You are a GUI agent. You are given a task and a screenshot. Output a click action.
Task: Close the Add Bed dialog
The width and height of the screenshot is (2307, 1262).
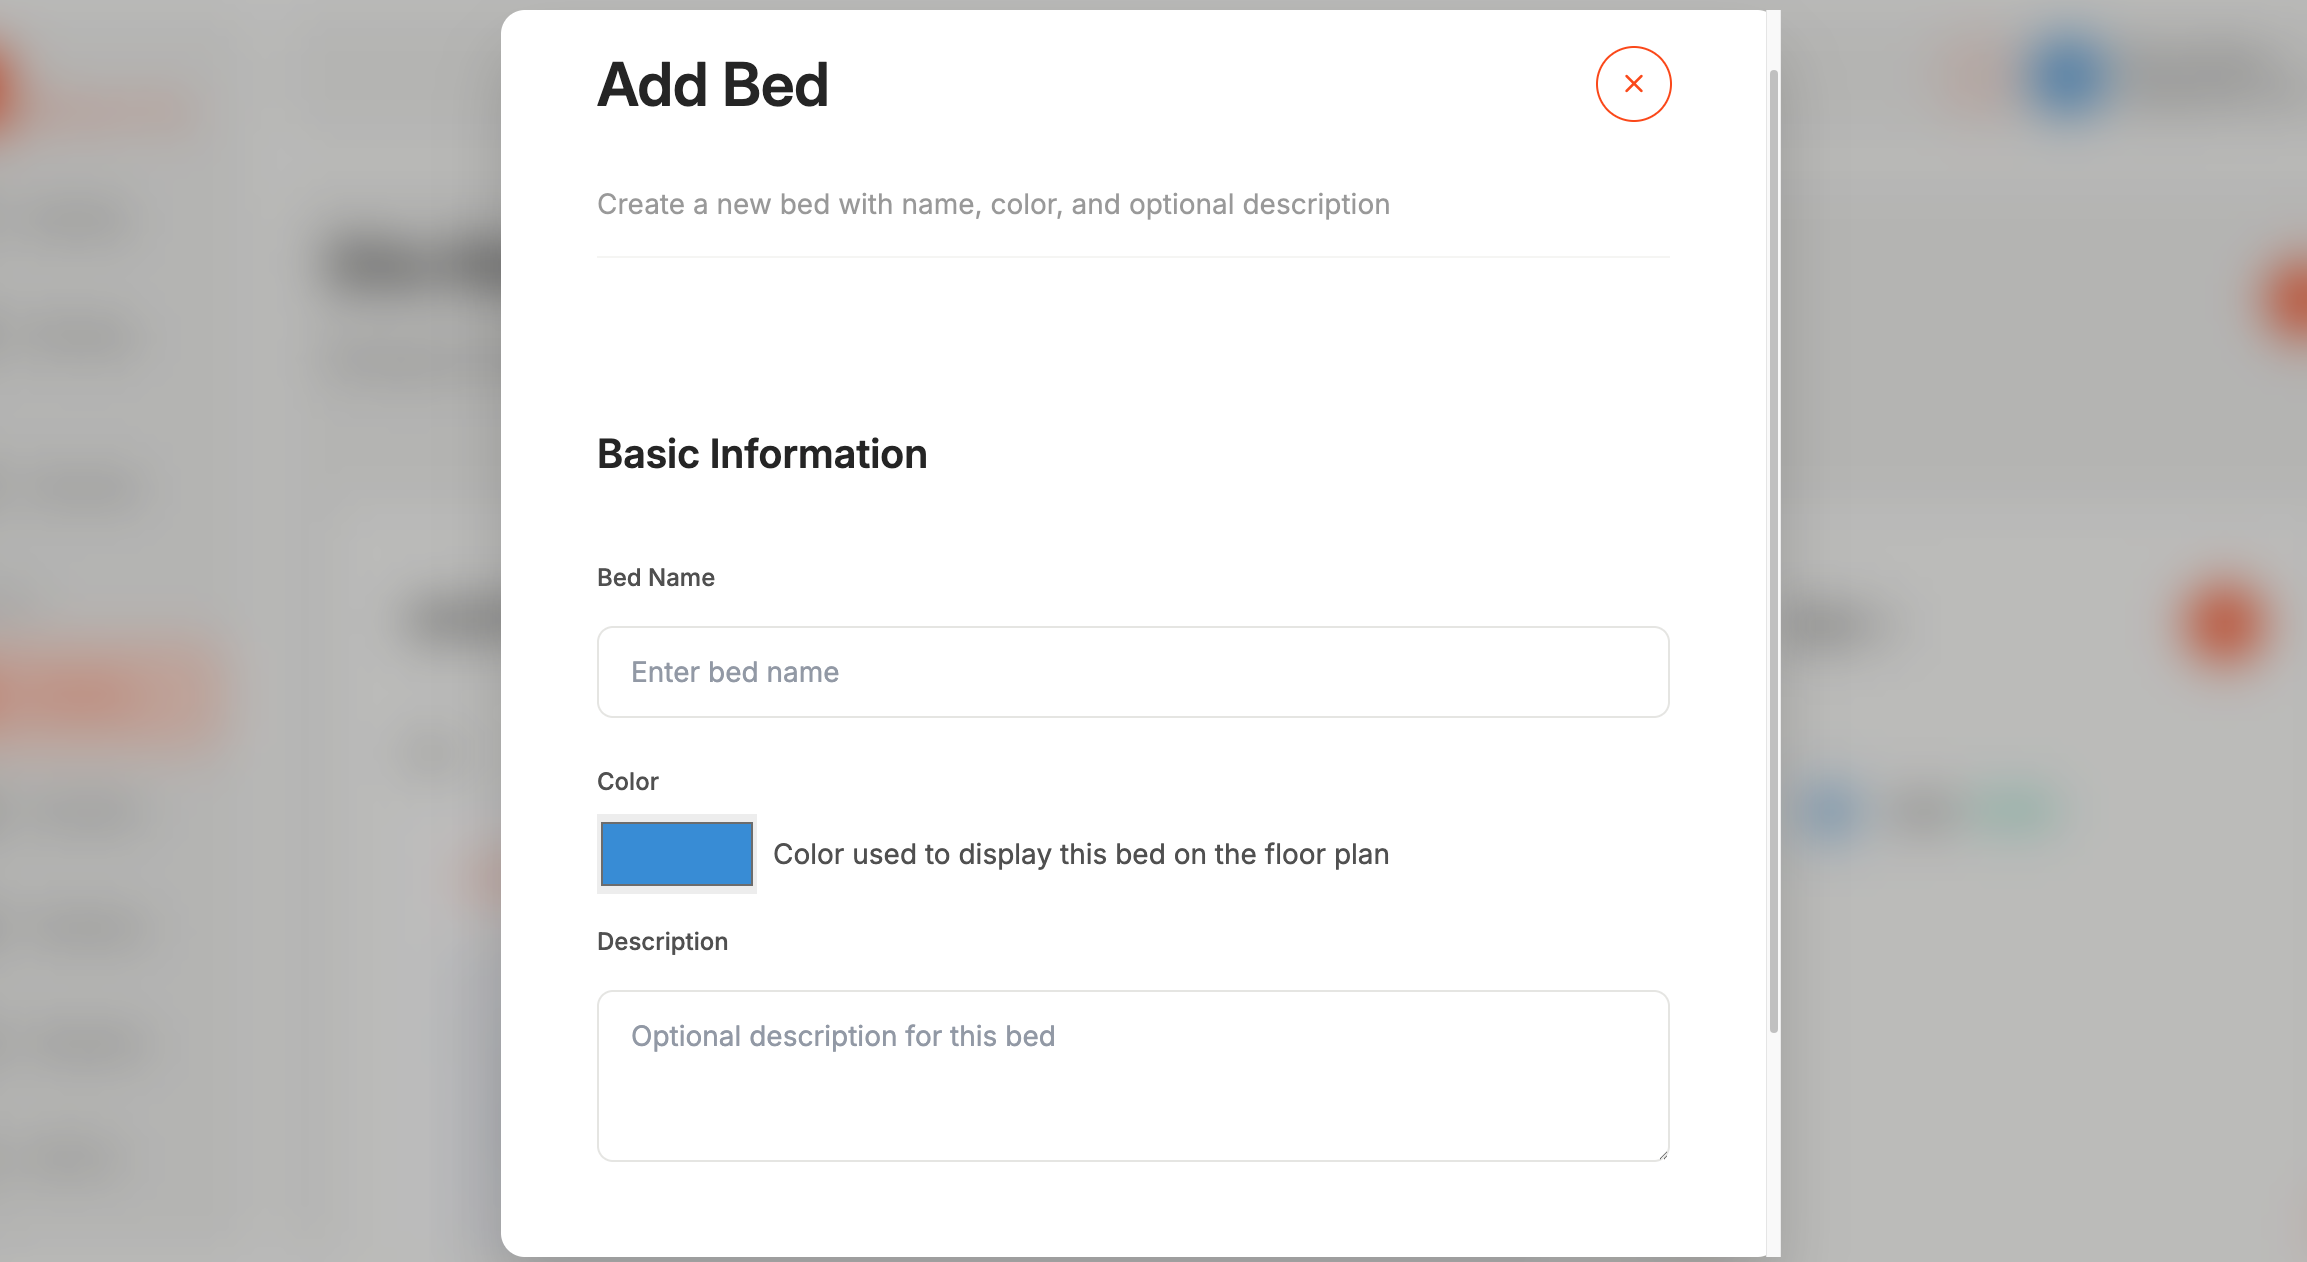click(x=1633, y=84)
